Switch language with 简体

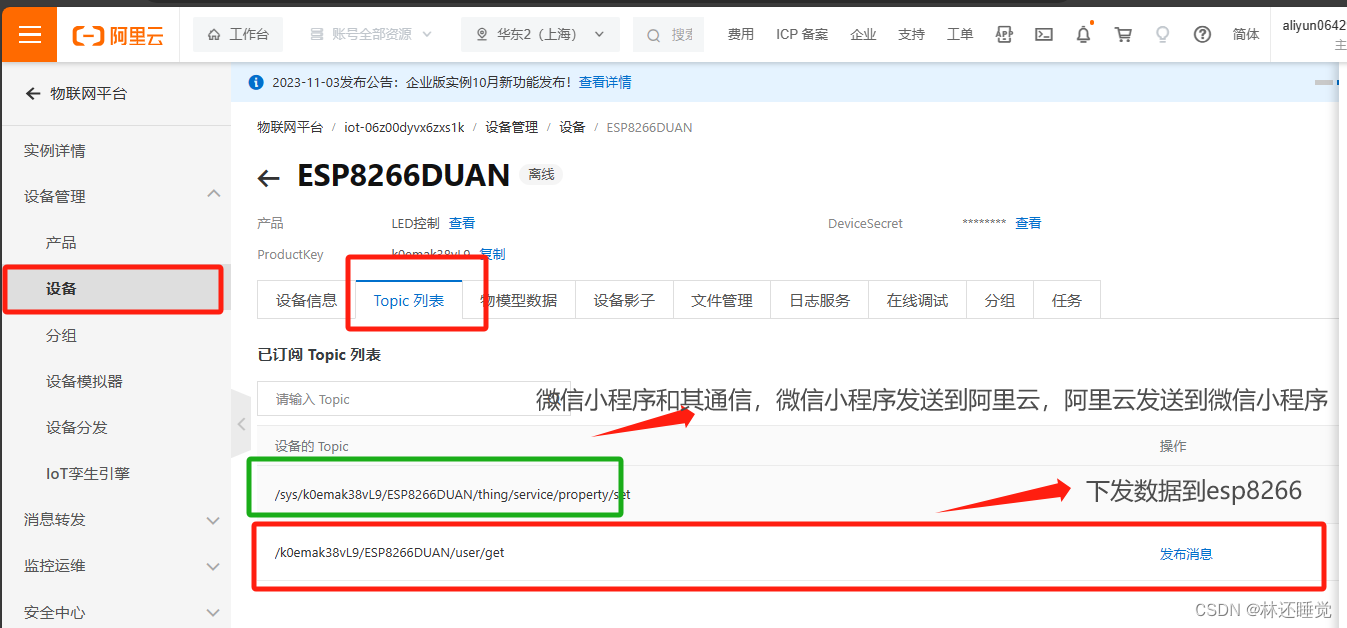coord(1246,34)
